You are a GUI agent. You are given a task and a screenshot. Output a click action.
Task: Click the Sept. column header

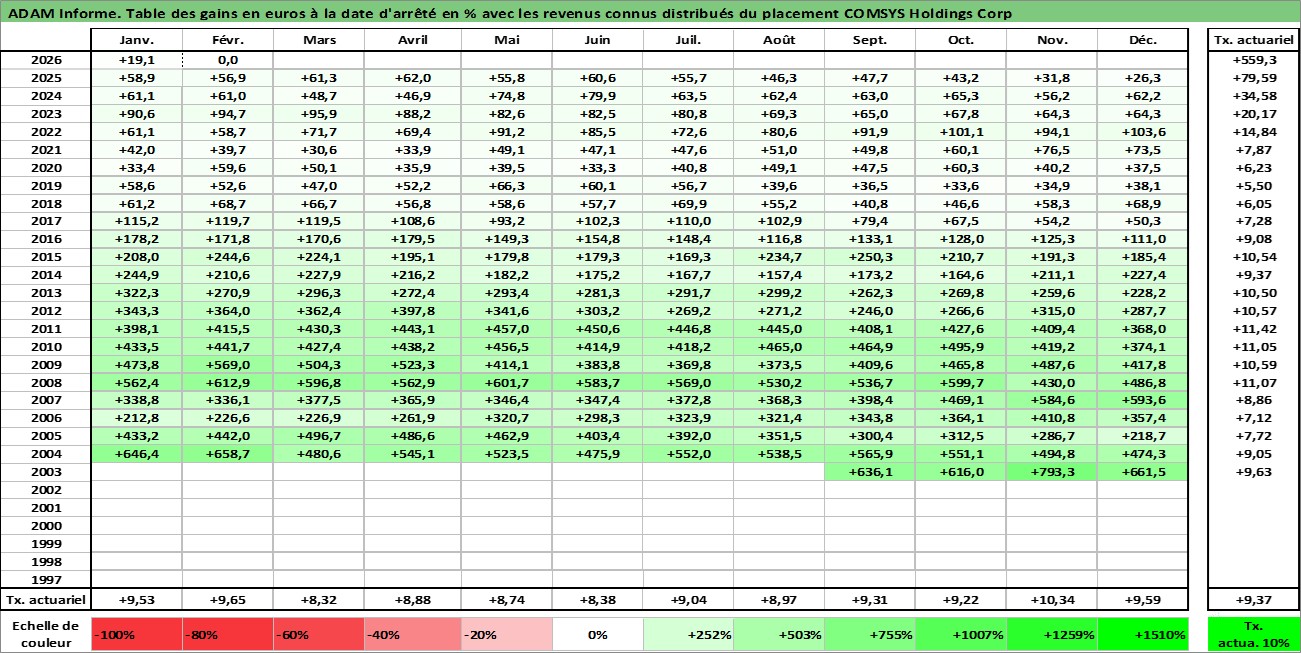point(869,40)
